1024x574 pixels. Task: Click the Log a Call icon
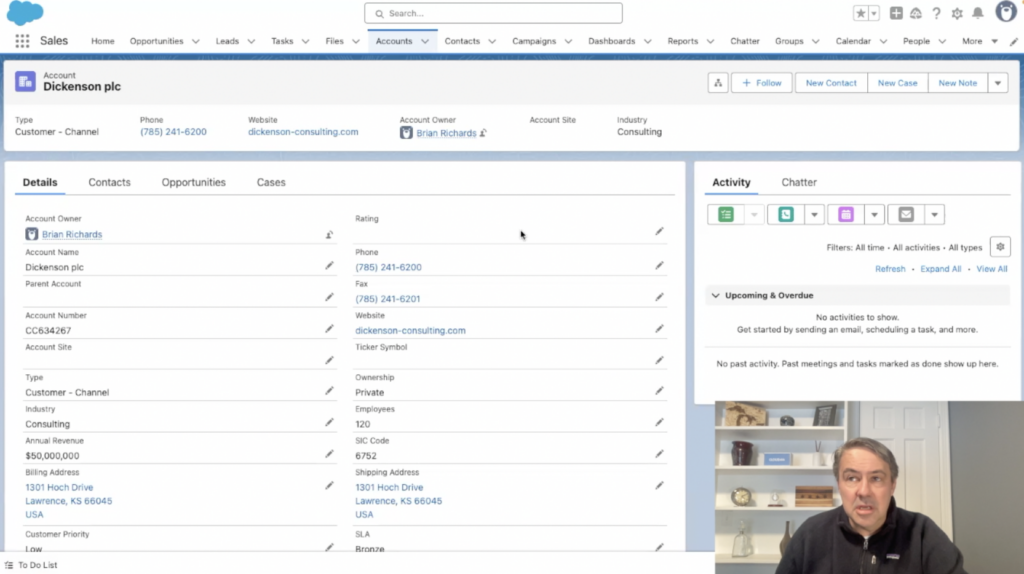pyautogui.click(x=786, y=215)
